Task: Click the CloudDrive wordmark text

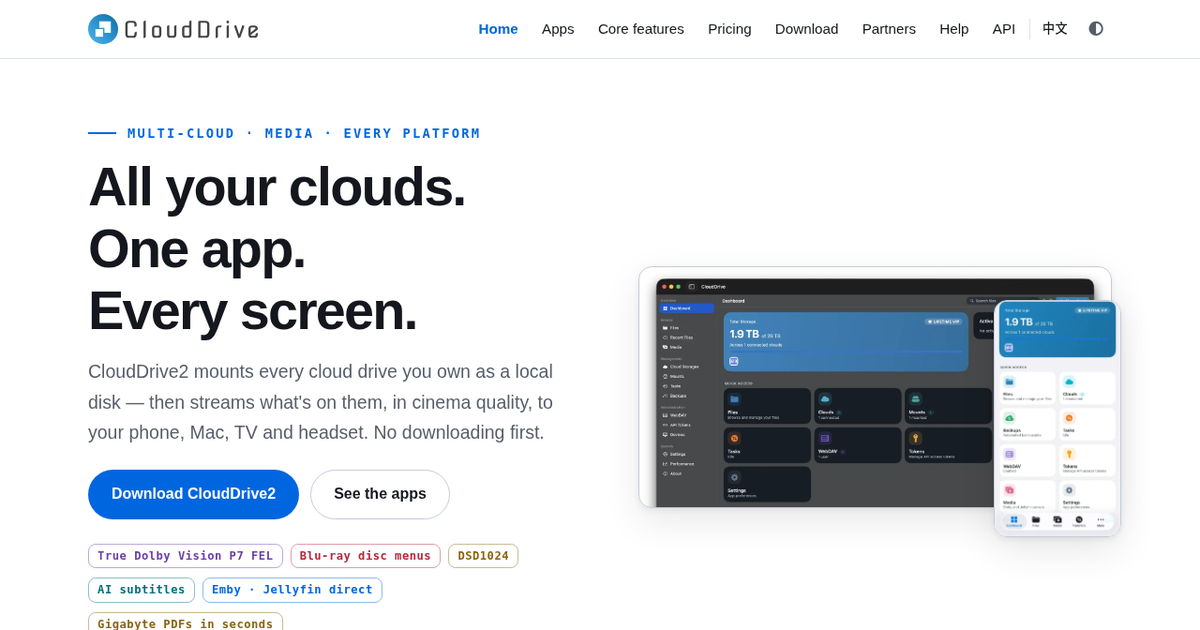Action: [x=192, y=30]
